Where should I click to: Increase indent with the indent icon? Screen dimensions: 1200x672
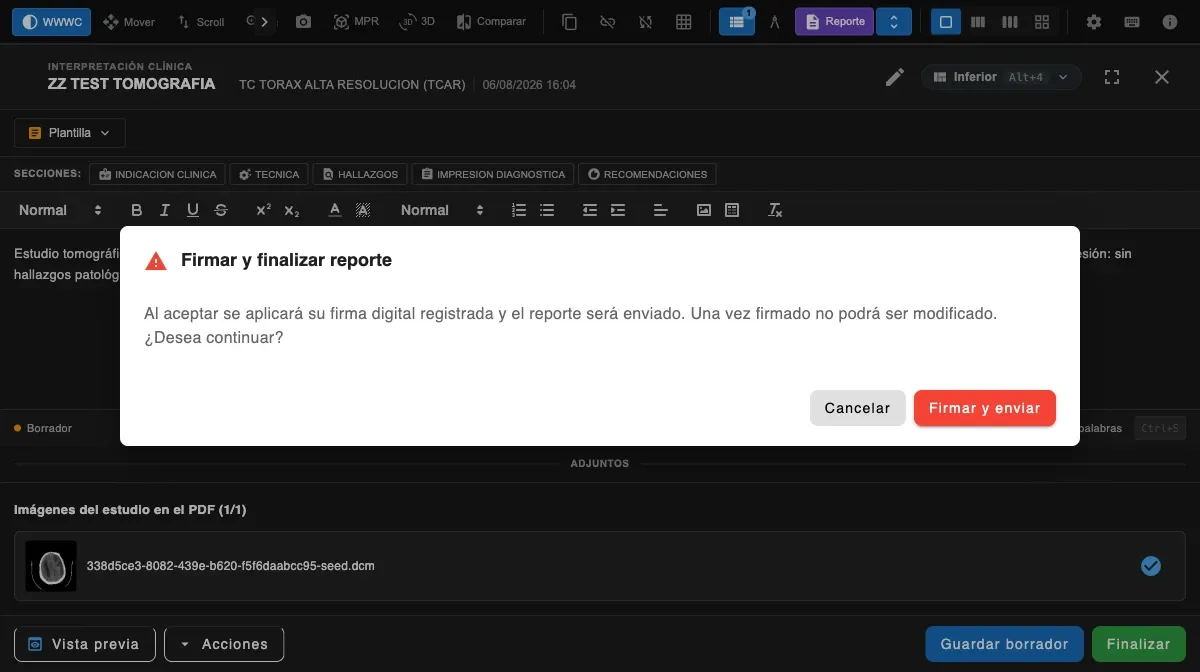point(618,210)
